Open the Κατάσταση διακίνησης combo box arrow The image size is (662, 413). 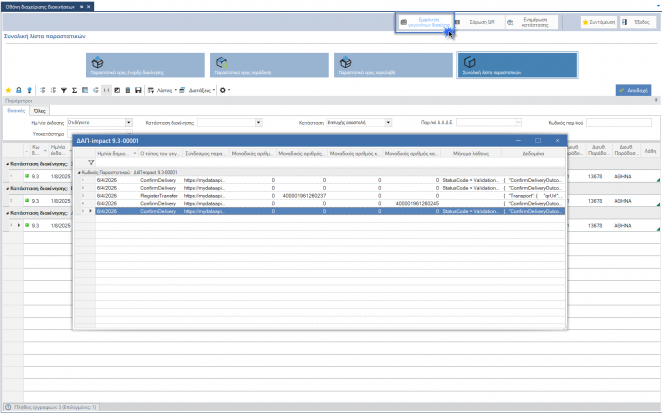click(258, 122)
